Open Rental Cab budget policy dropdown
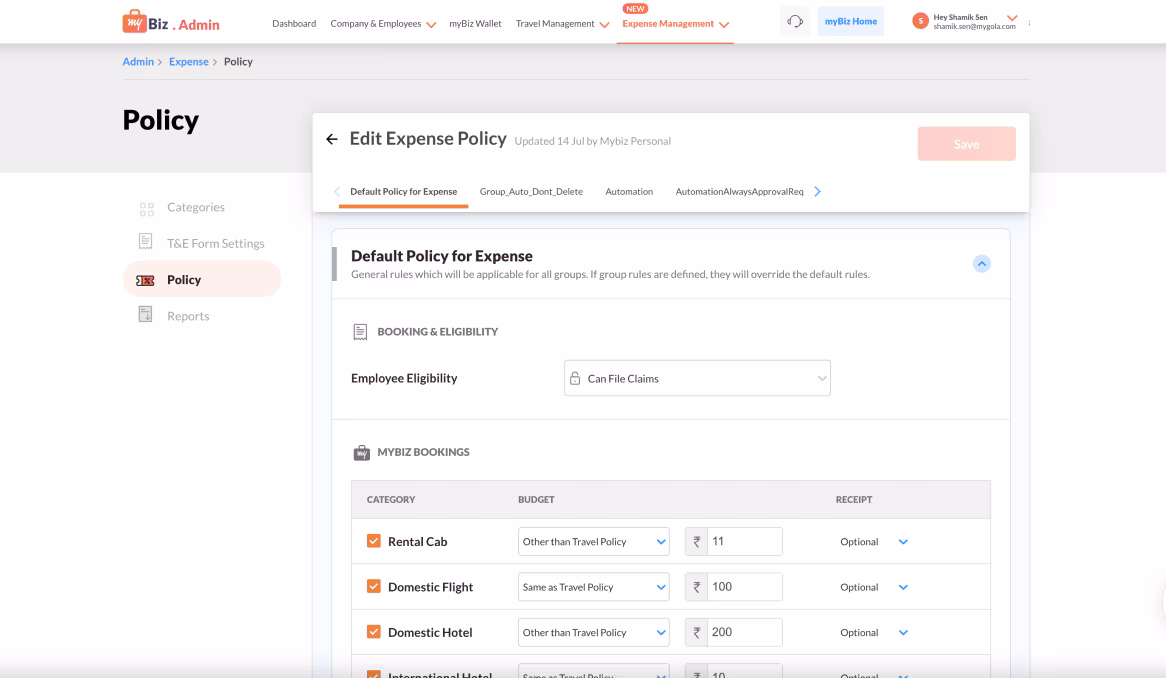 [593, 541]
